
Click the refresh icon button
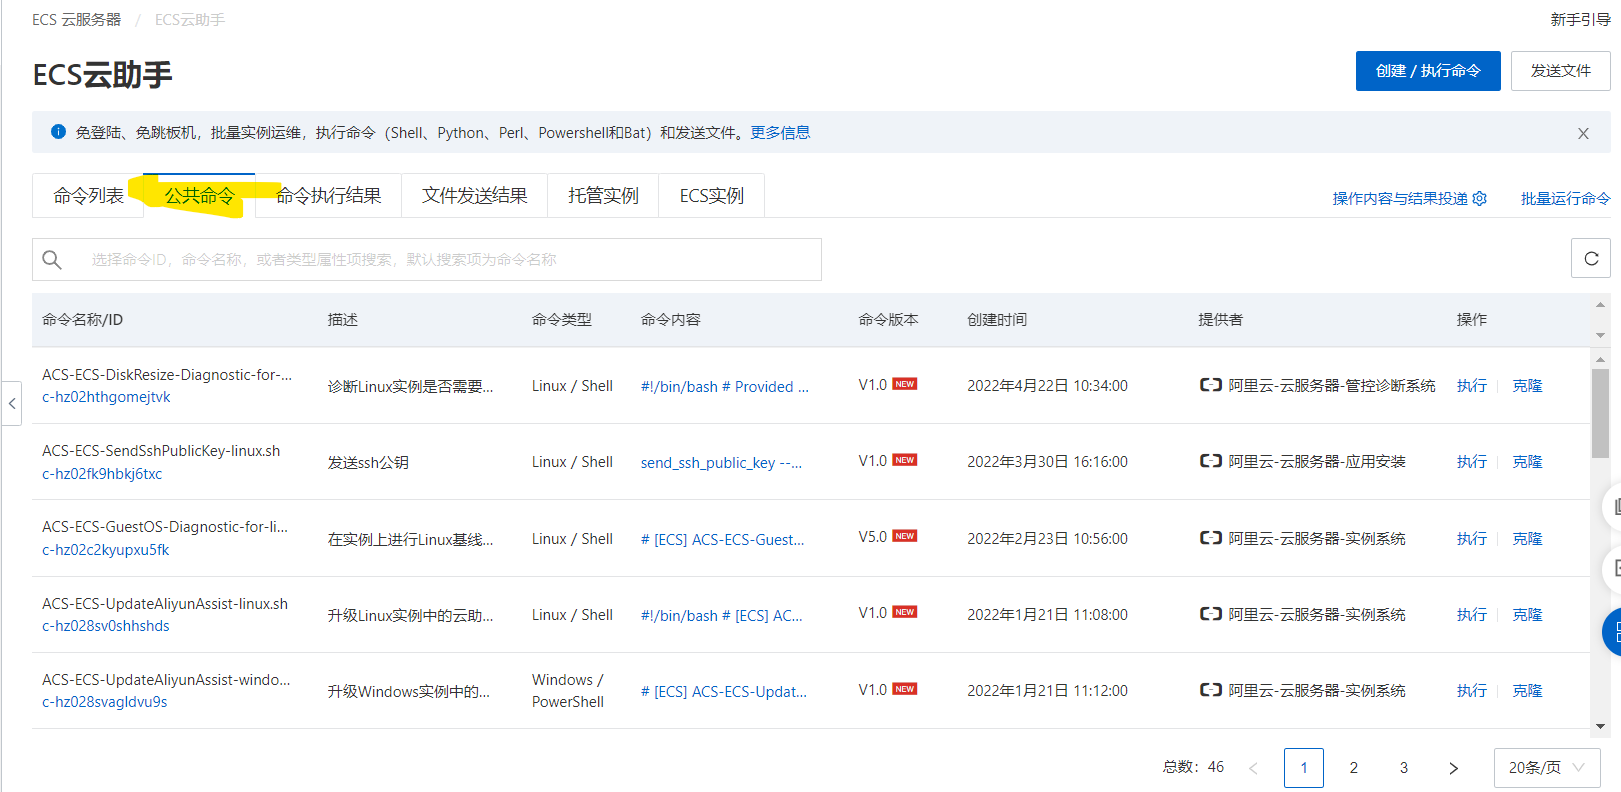pyautogui.click(x=1591, y=258)
